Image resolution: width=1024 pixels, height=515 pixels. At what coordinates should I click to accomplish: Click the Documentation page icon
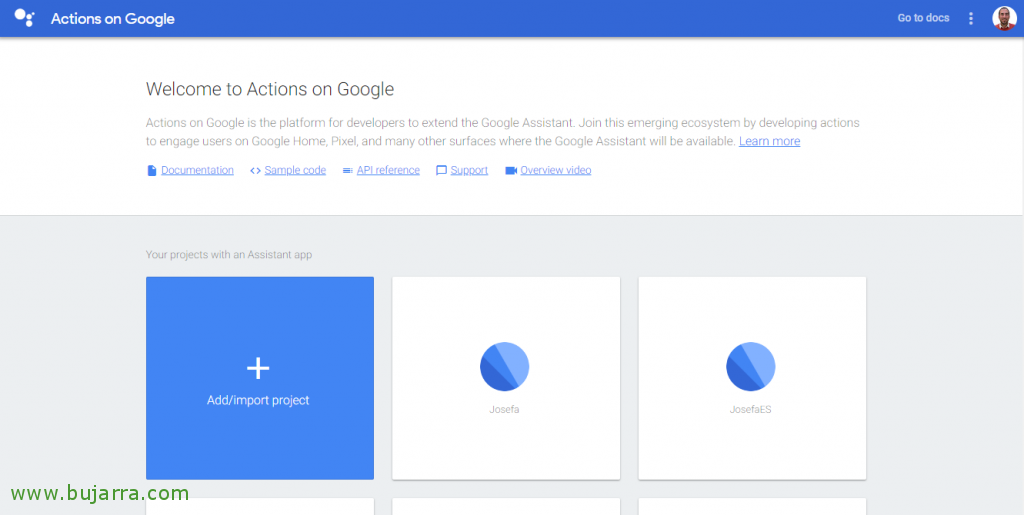pyautogui.click(x=152, y=170)
